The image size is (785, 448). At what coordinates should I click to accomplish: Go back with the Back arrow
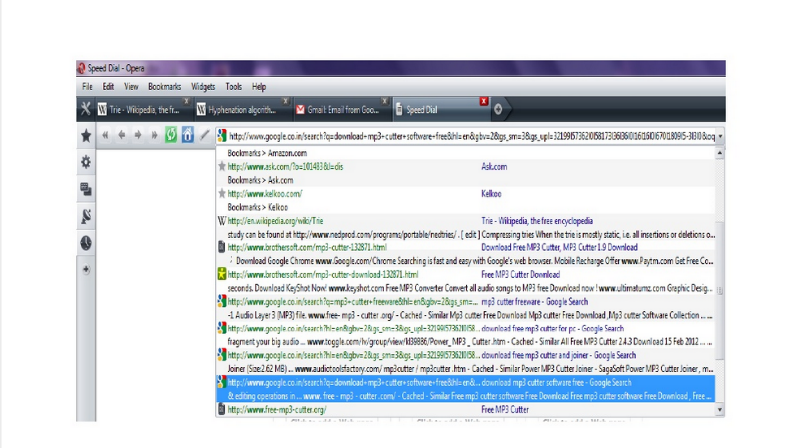coord(122,135)
